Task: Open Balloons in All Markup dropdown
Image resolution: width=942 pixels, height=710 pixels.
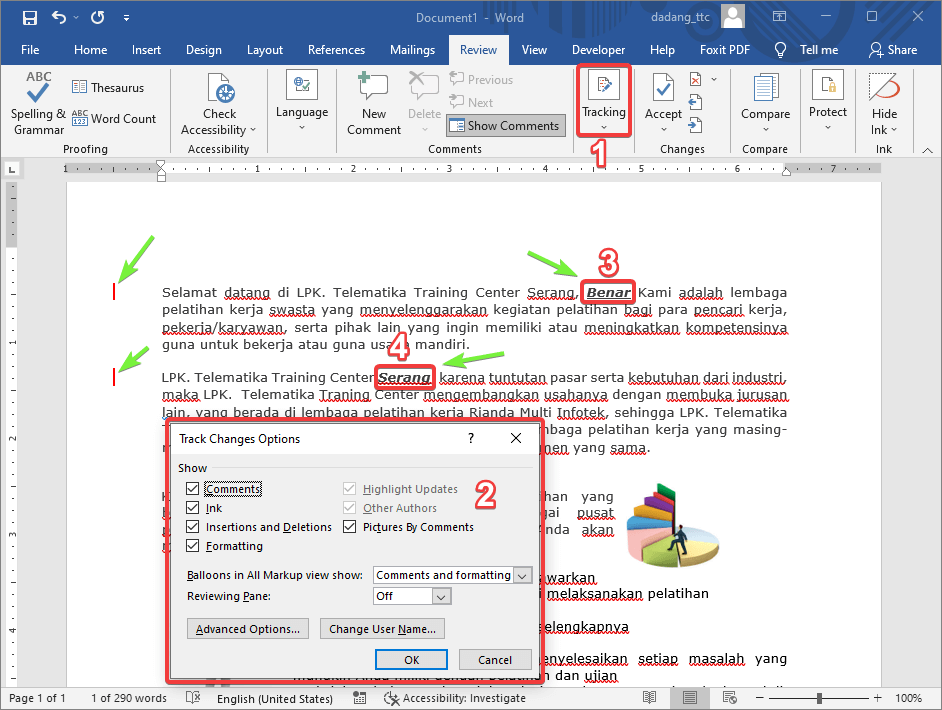Action: [x=521, y=575]
